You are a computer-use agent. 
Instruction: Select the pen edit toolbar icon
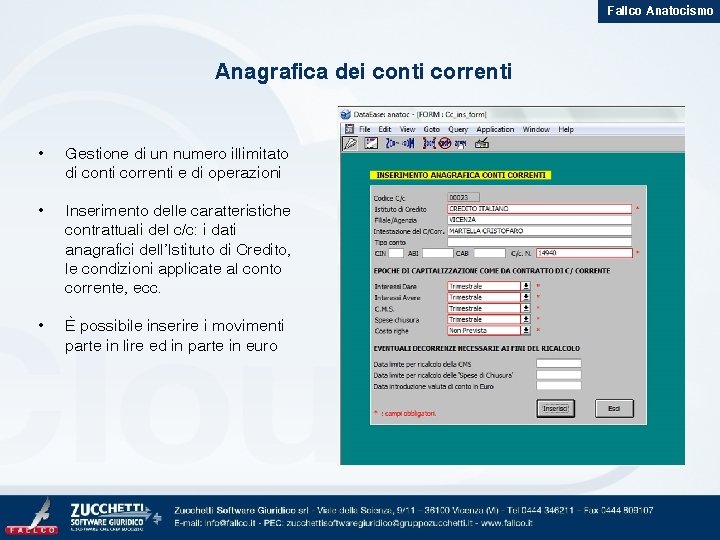pos(350,144)
